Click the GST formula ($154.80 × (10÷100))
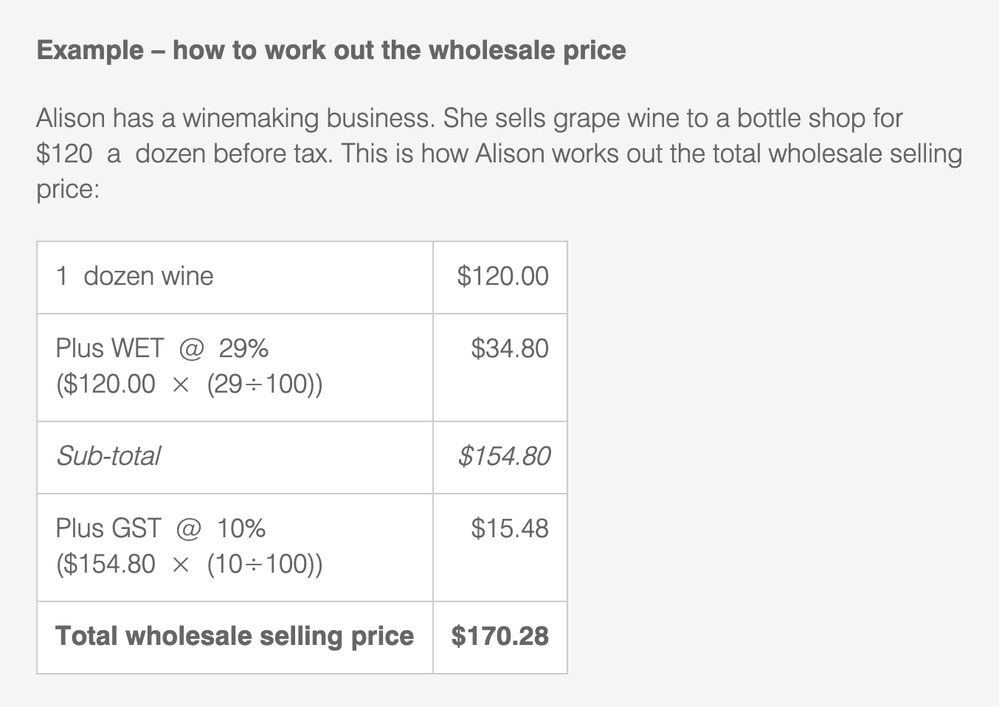 pos(189,565)
